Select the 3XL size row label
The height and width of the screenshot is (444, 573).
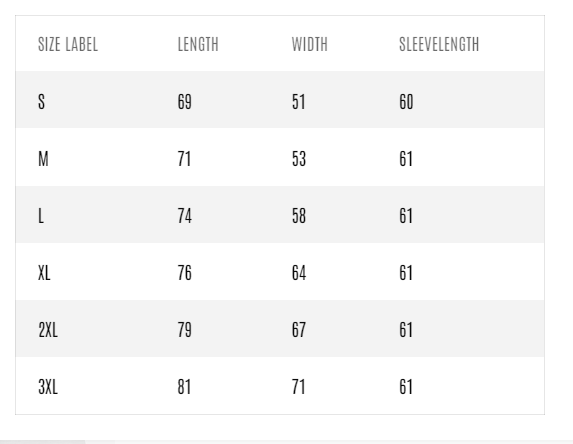48,387
